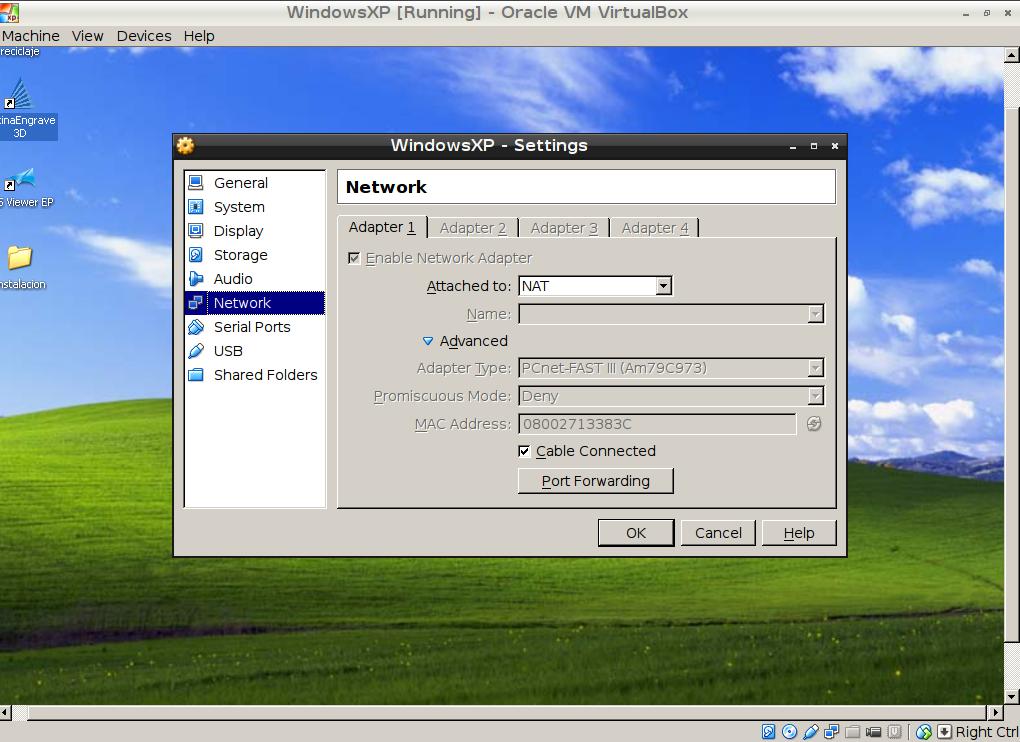Image resolution: width=1020 pixels, height=742 pixels.
Task: Click the USB plug icon in the sidebar
Action: click(196, 351)
